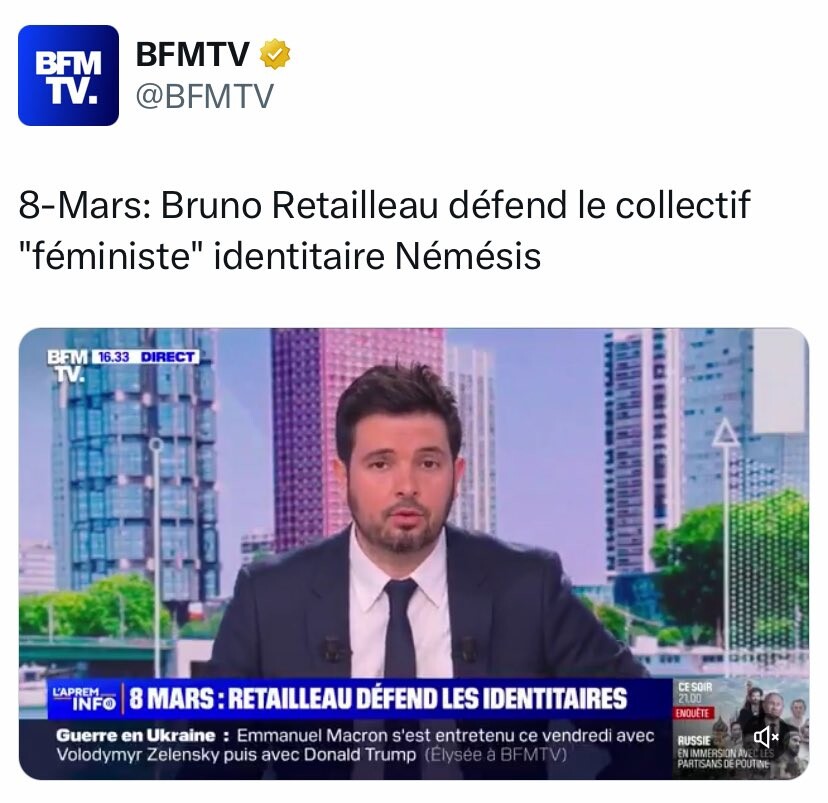Click the L'APREM INFO logo

tap(84, 698)
